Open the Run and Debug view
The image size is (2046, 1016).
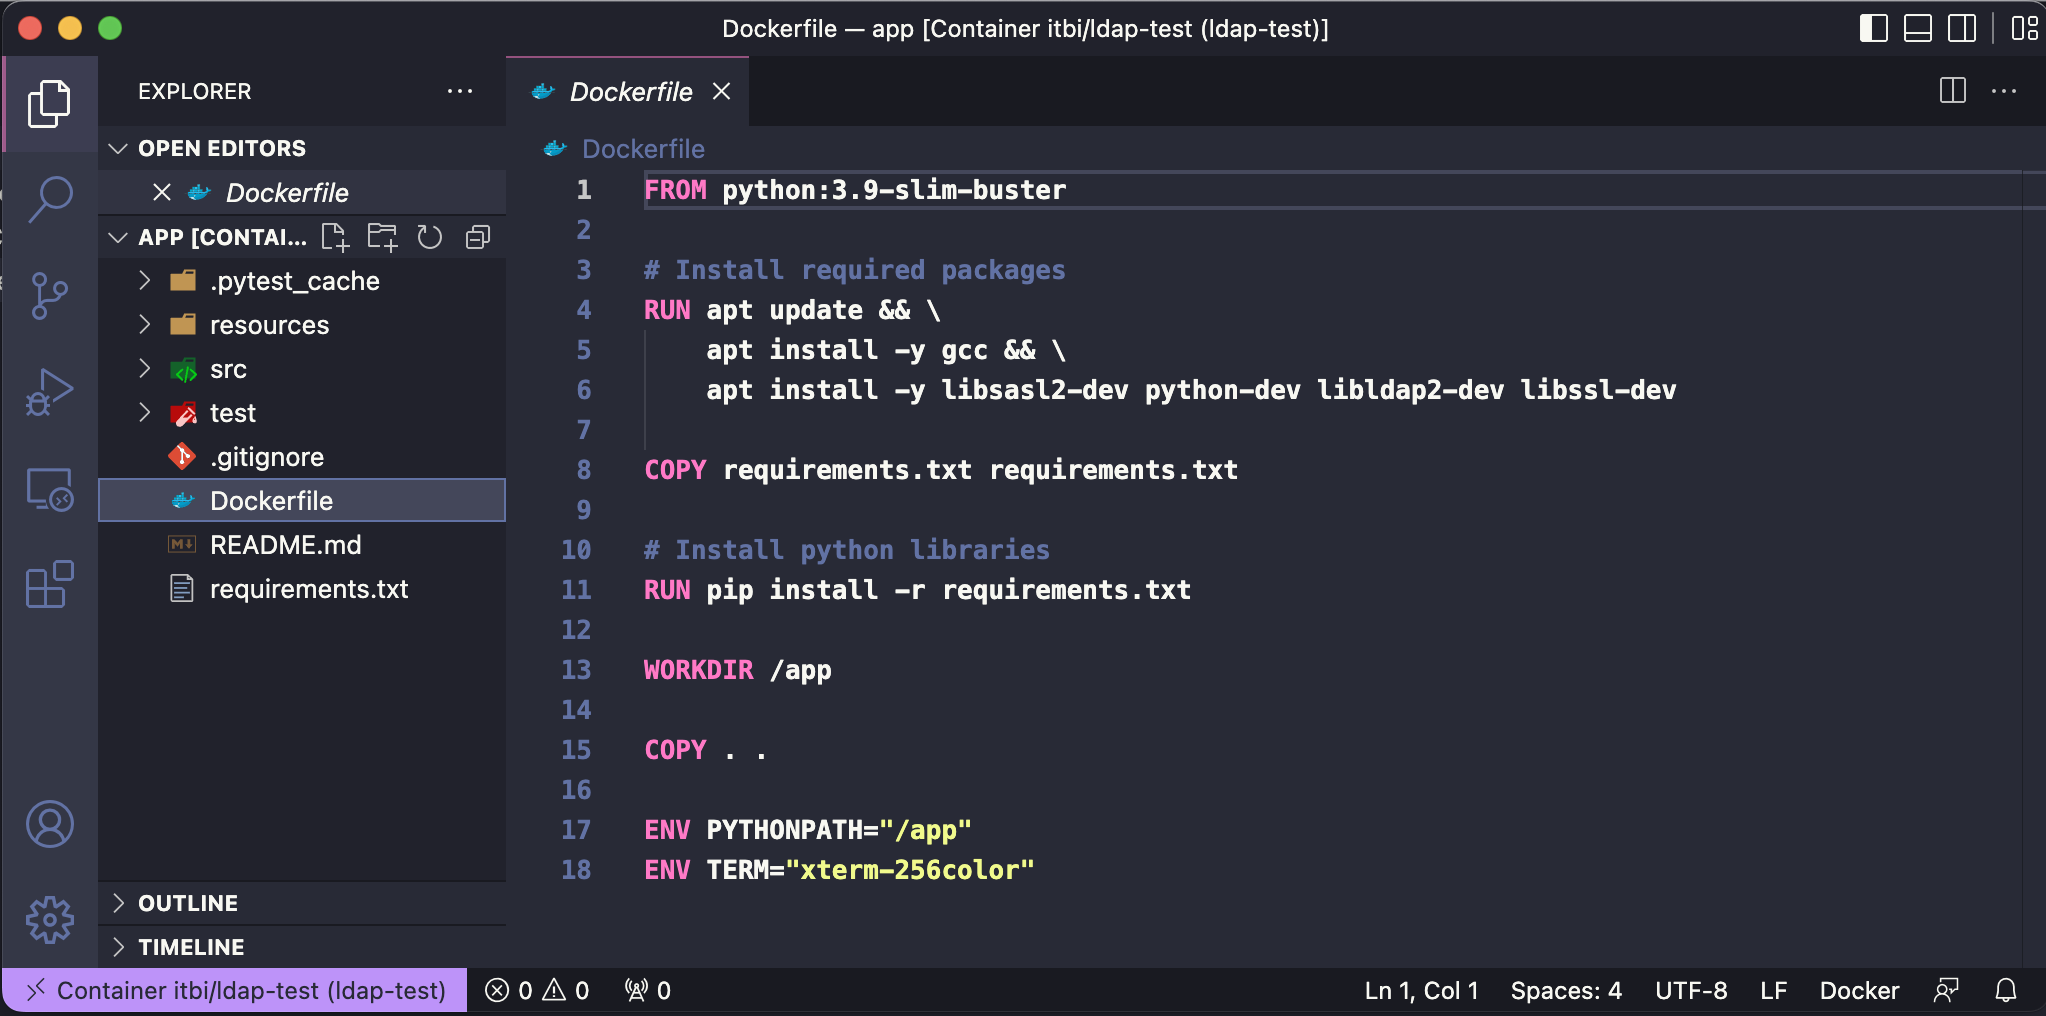[x=49, y=392]
